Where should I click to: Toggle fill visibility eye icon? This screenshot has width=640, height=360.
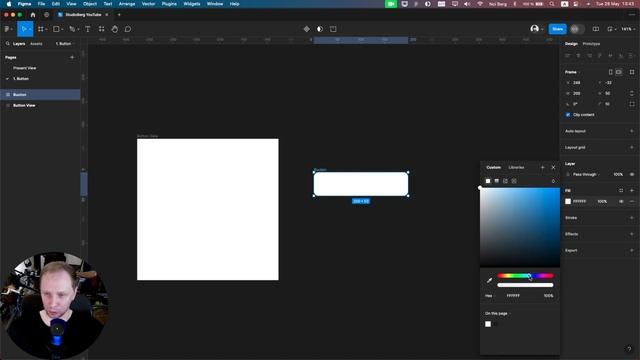[621, 202]
